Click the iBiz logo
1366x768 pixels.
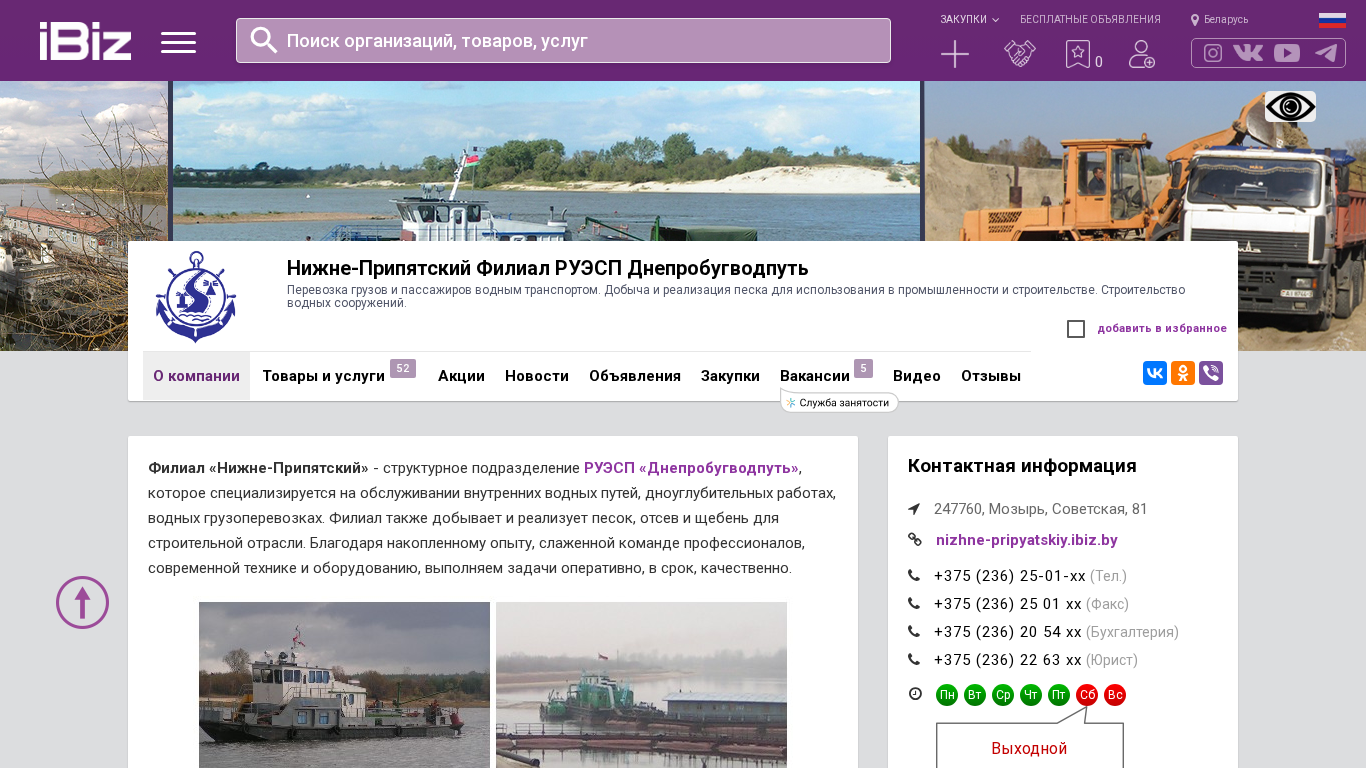click(x=85, y=41)
